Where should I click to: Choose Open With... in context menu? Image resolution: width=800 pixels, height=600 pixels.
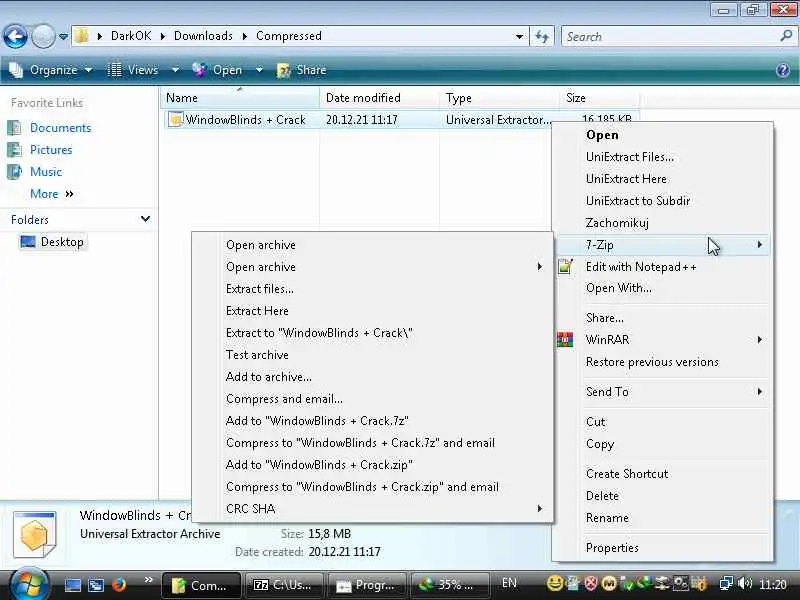[x=662, y=288]
